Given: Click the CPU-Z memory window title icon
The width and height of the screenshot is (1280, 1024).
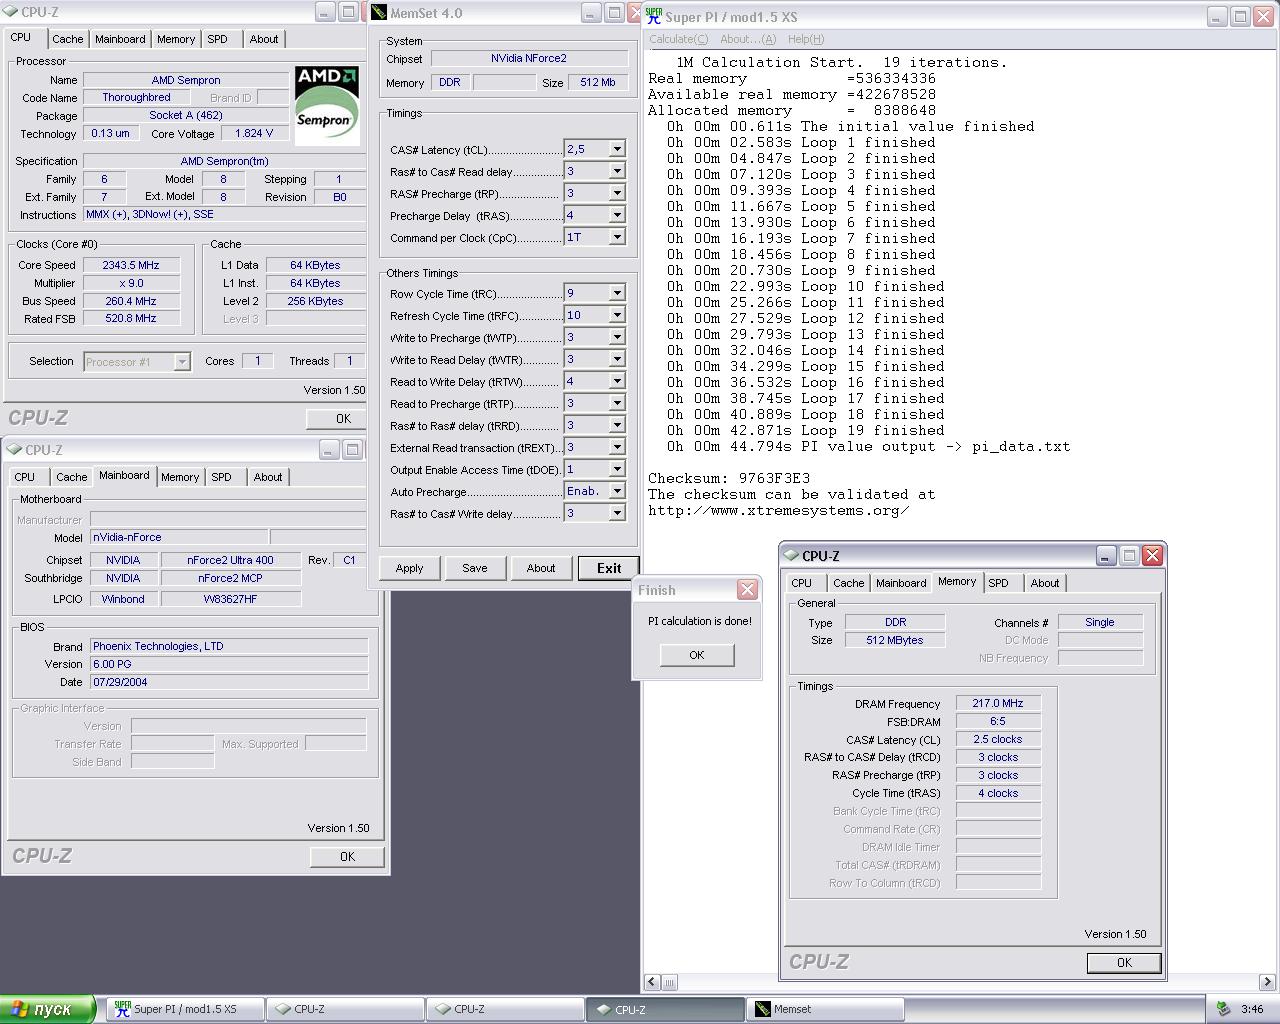Looking at the screenshot, I should (791, 556).
